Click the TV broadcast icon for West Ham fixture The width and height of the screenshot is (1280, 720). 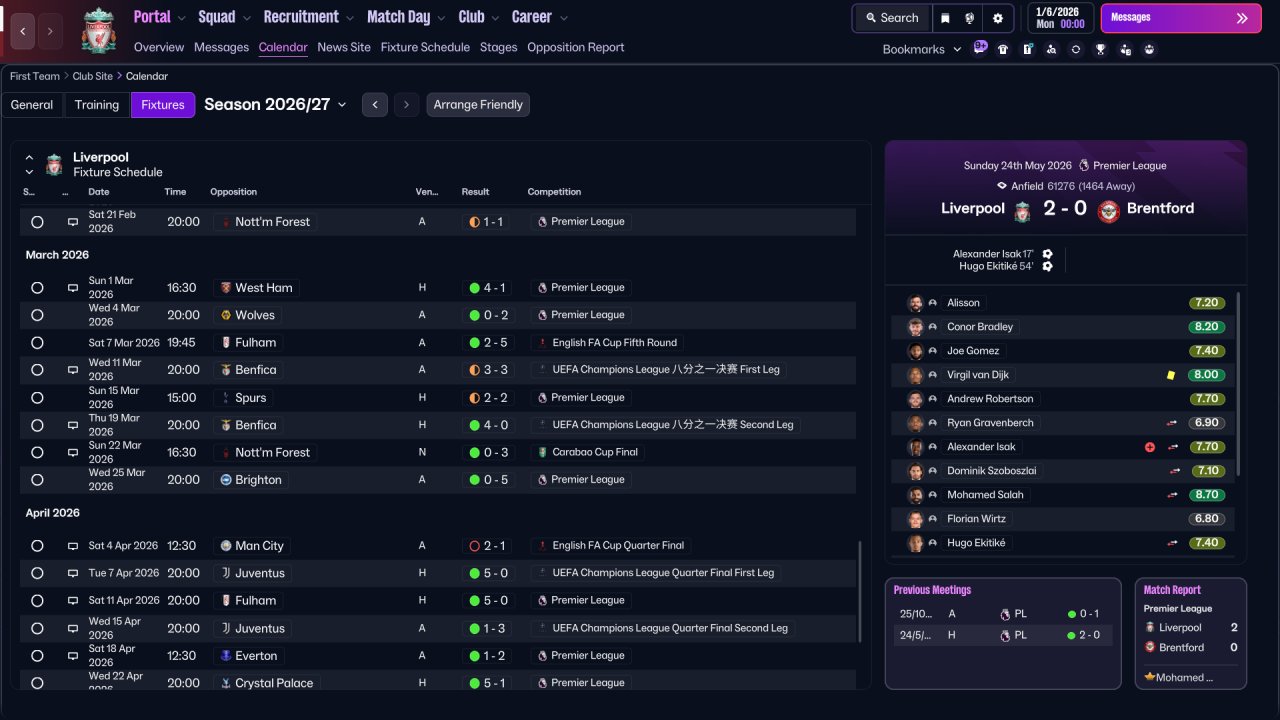[73, 288]
